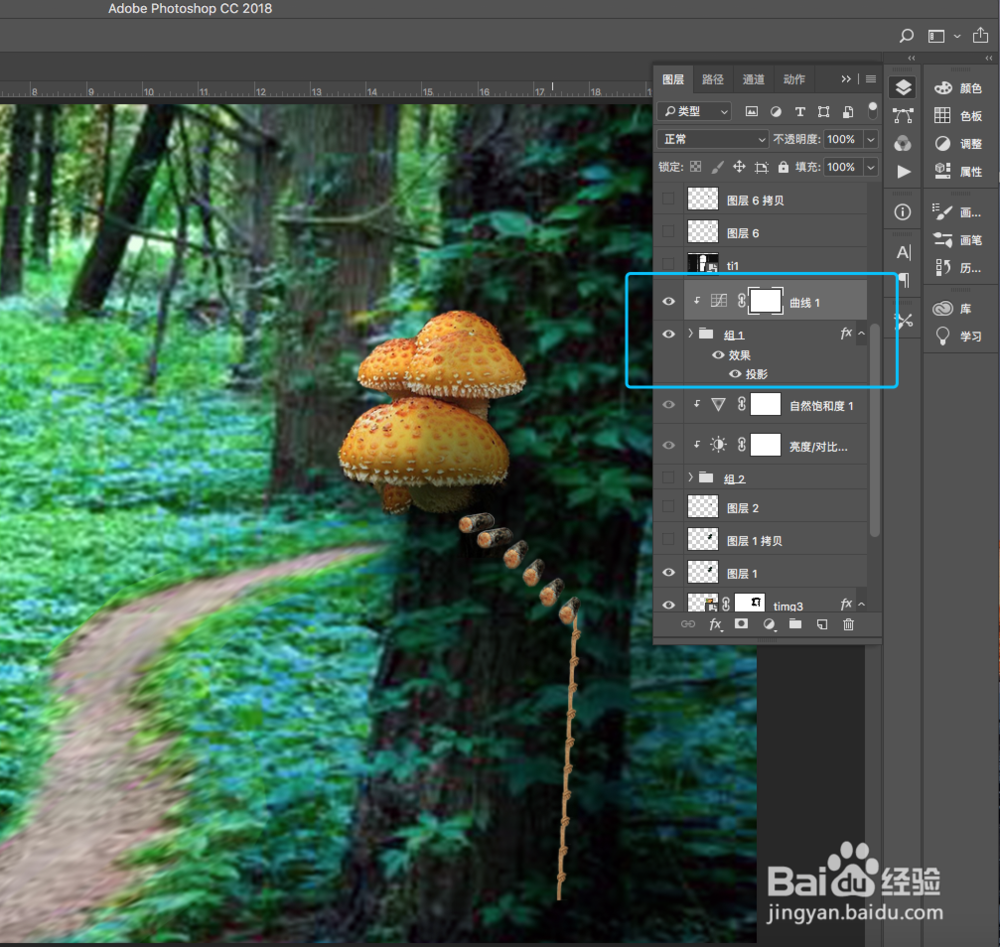Select the 曲线 1 layer mask thumbnail

765,301
